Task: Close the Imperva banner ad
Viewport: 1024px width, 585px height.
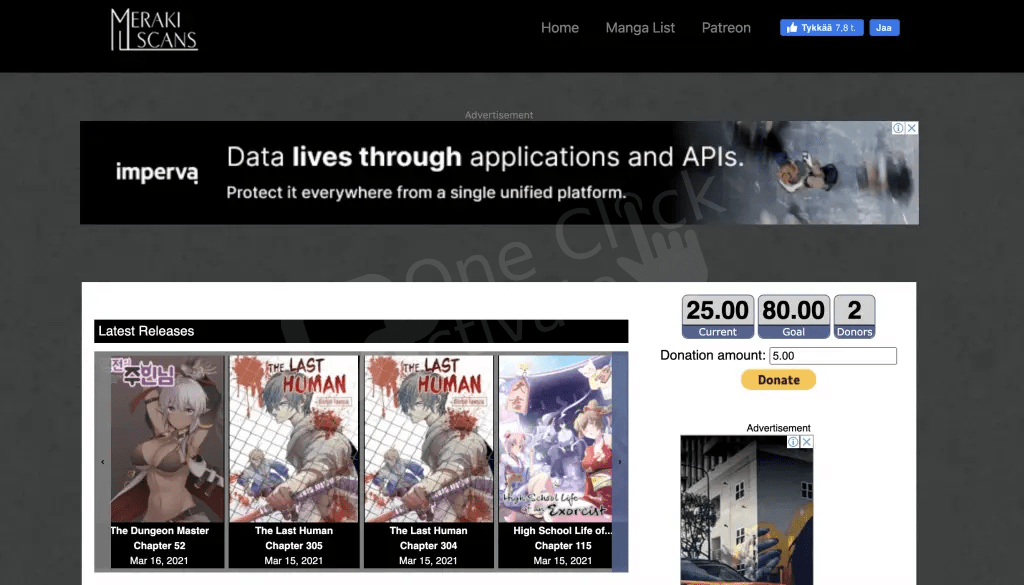Action: coord(912,128)
